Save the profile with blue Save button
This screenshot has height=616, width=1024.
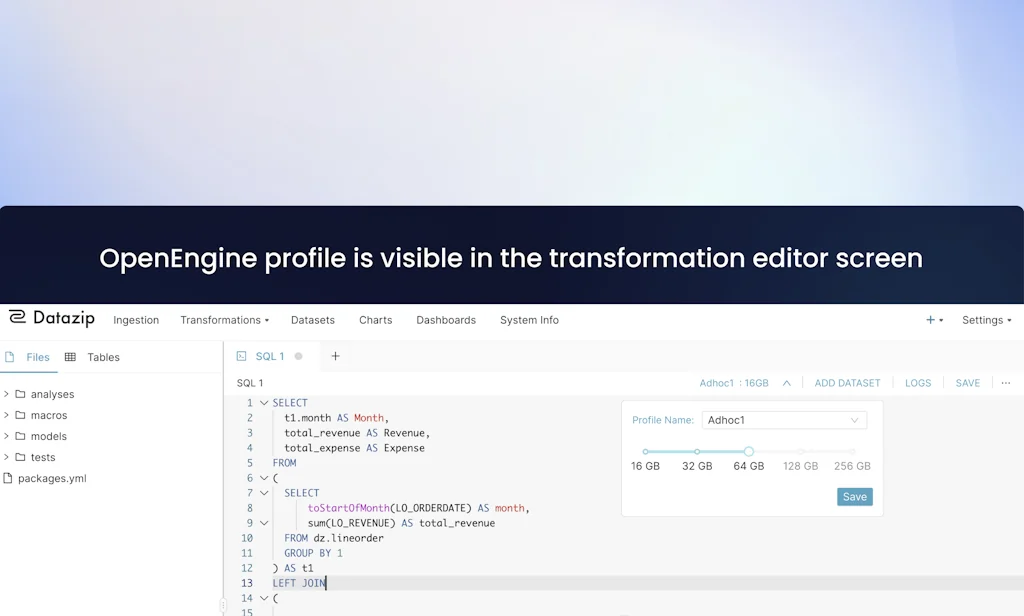pos(854,497)
